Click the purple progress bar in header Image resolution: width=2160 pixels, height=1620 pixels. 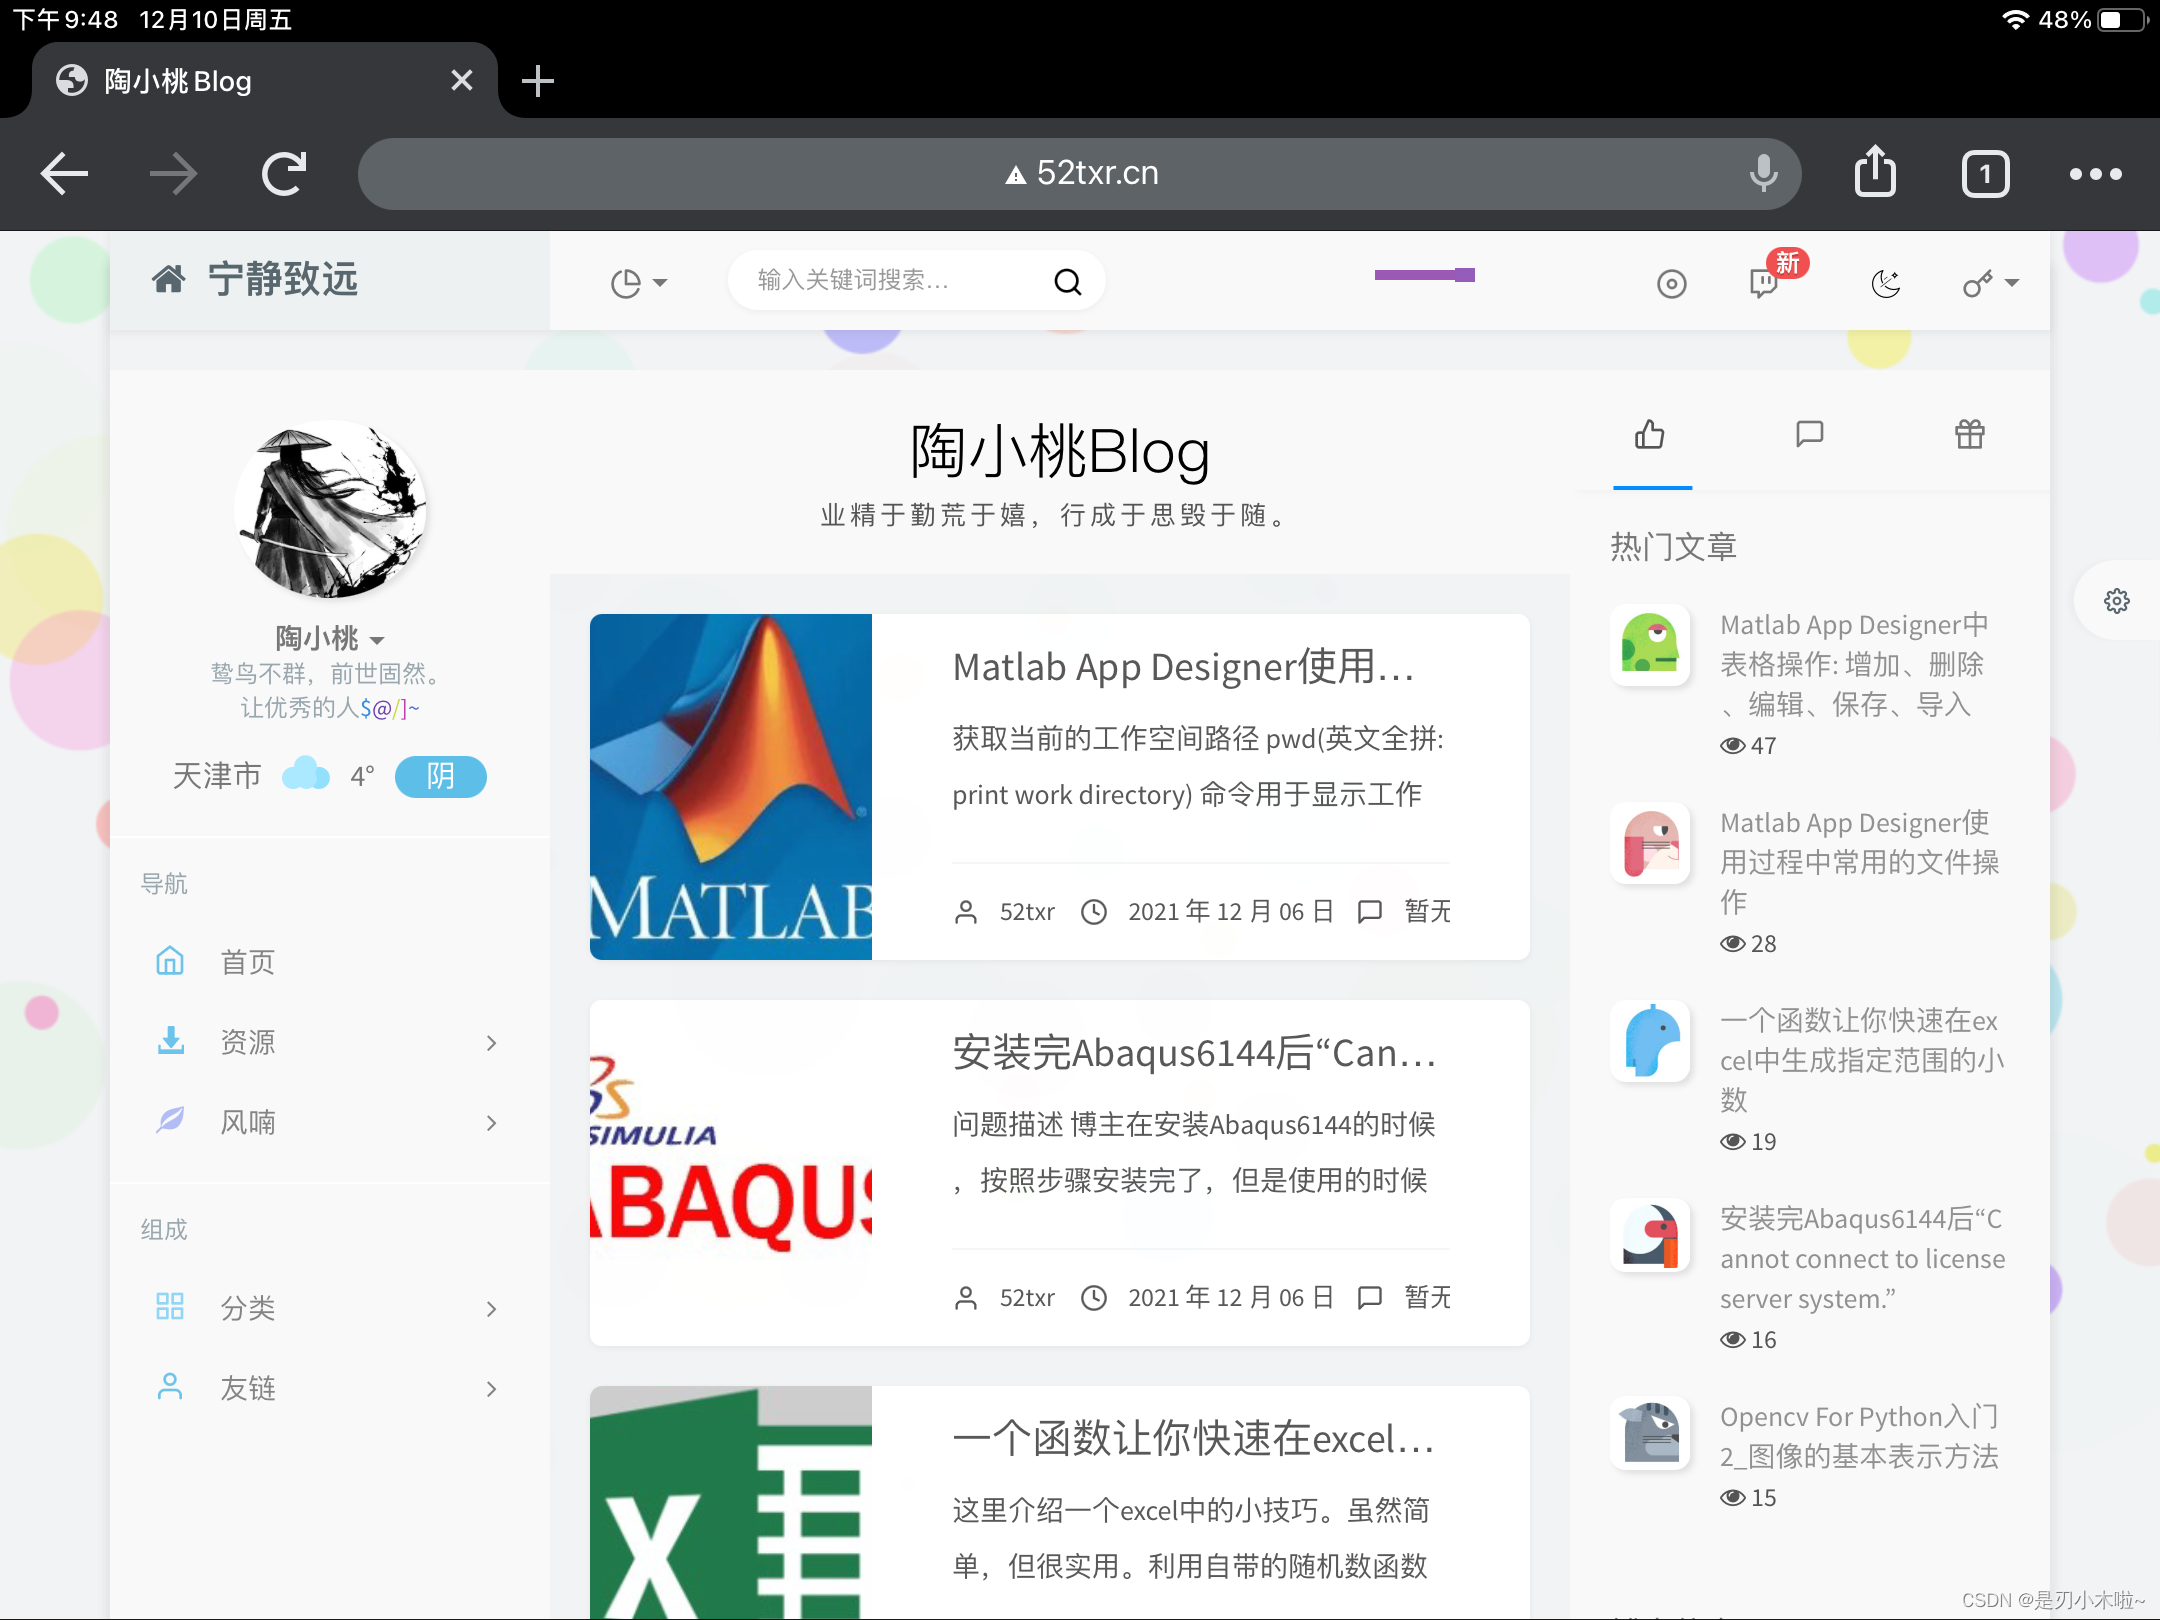pos(1424,275)
